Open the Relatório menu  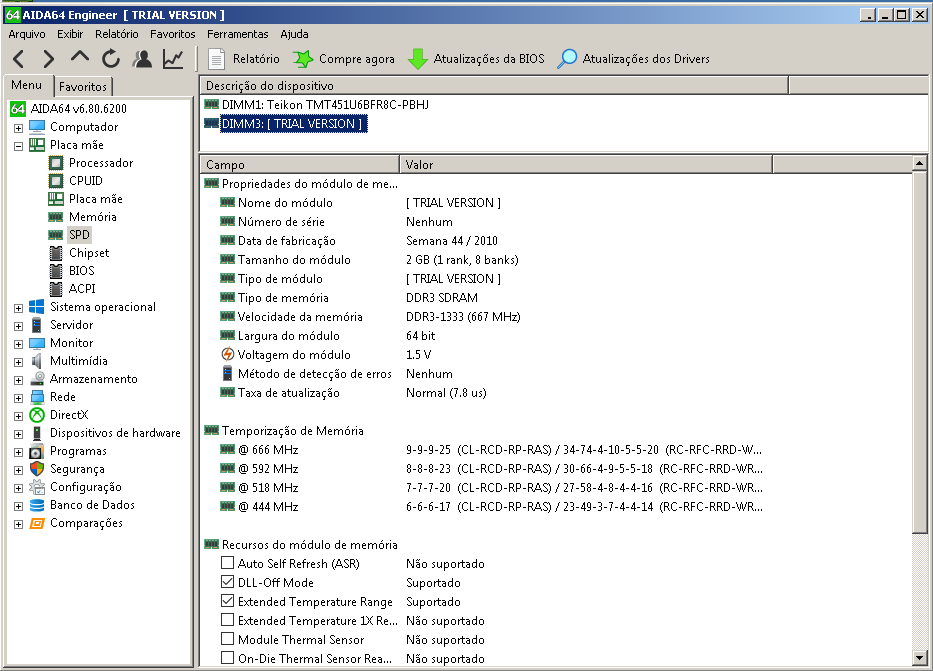tap(117, 34)
